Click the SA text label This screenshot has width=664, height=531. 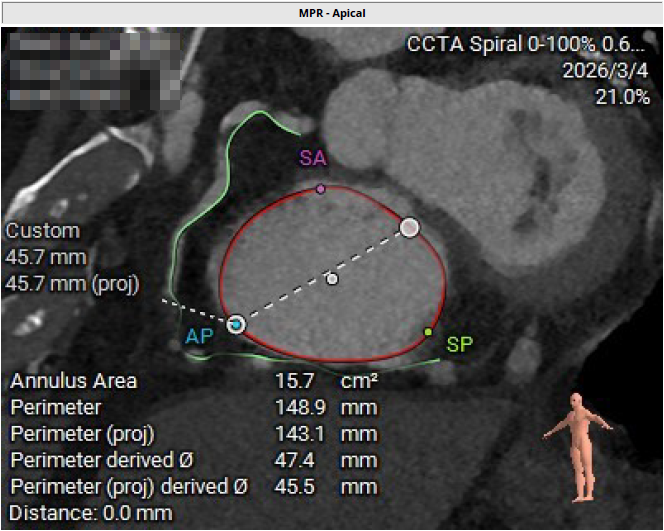[x=313, y=159]
